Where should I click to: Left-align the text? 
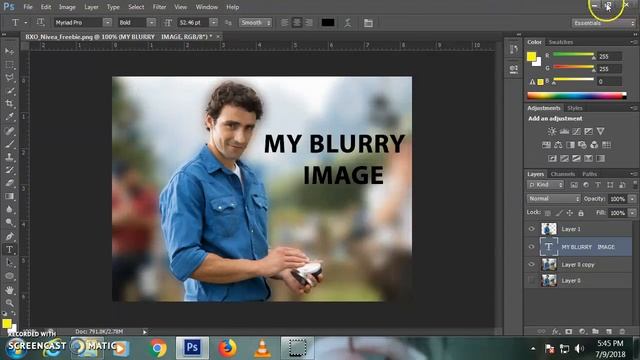[285, 23]
